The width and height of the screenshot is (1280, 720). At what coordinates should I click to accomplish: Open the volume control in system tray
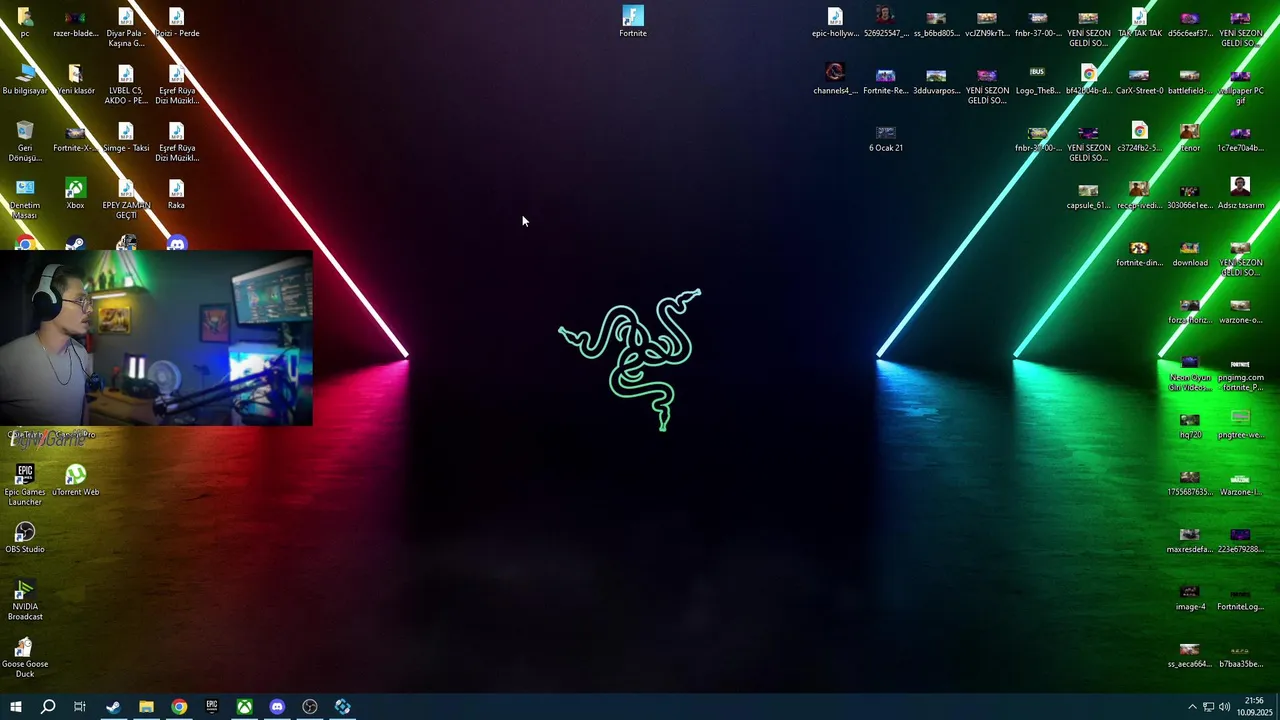(x=1224, y=707)
